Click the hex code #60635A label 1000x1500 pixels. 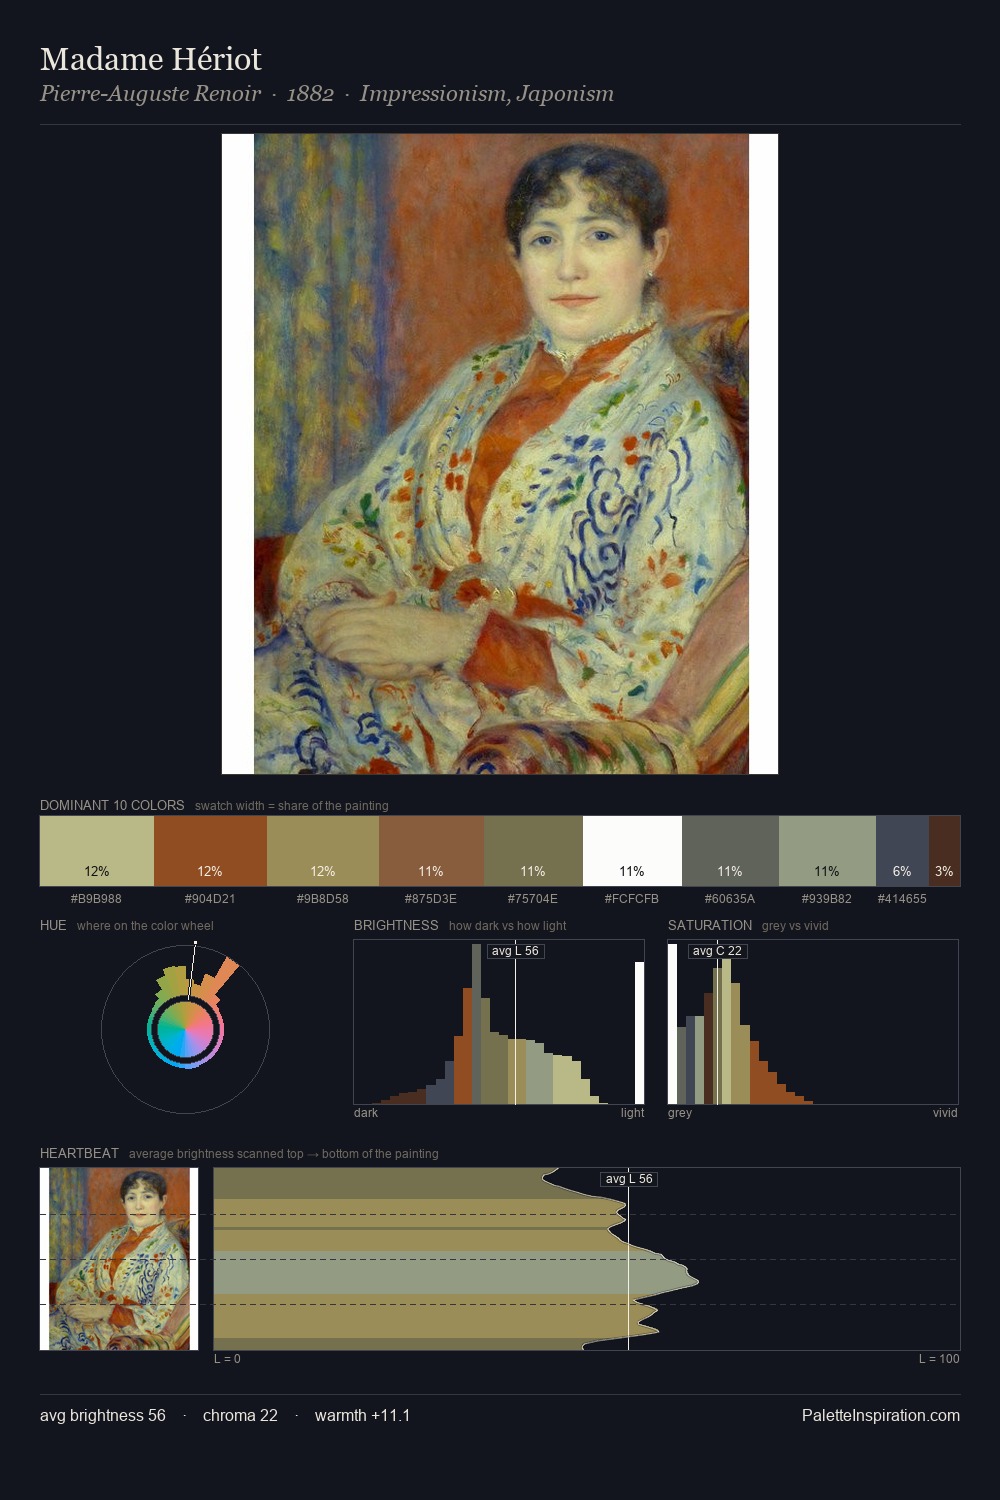[730, 898]
